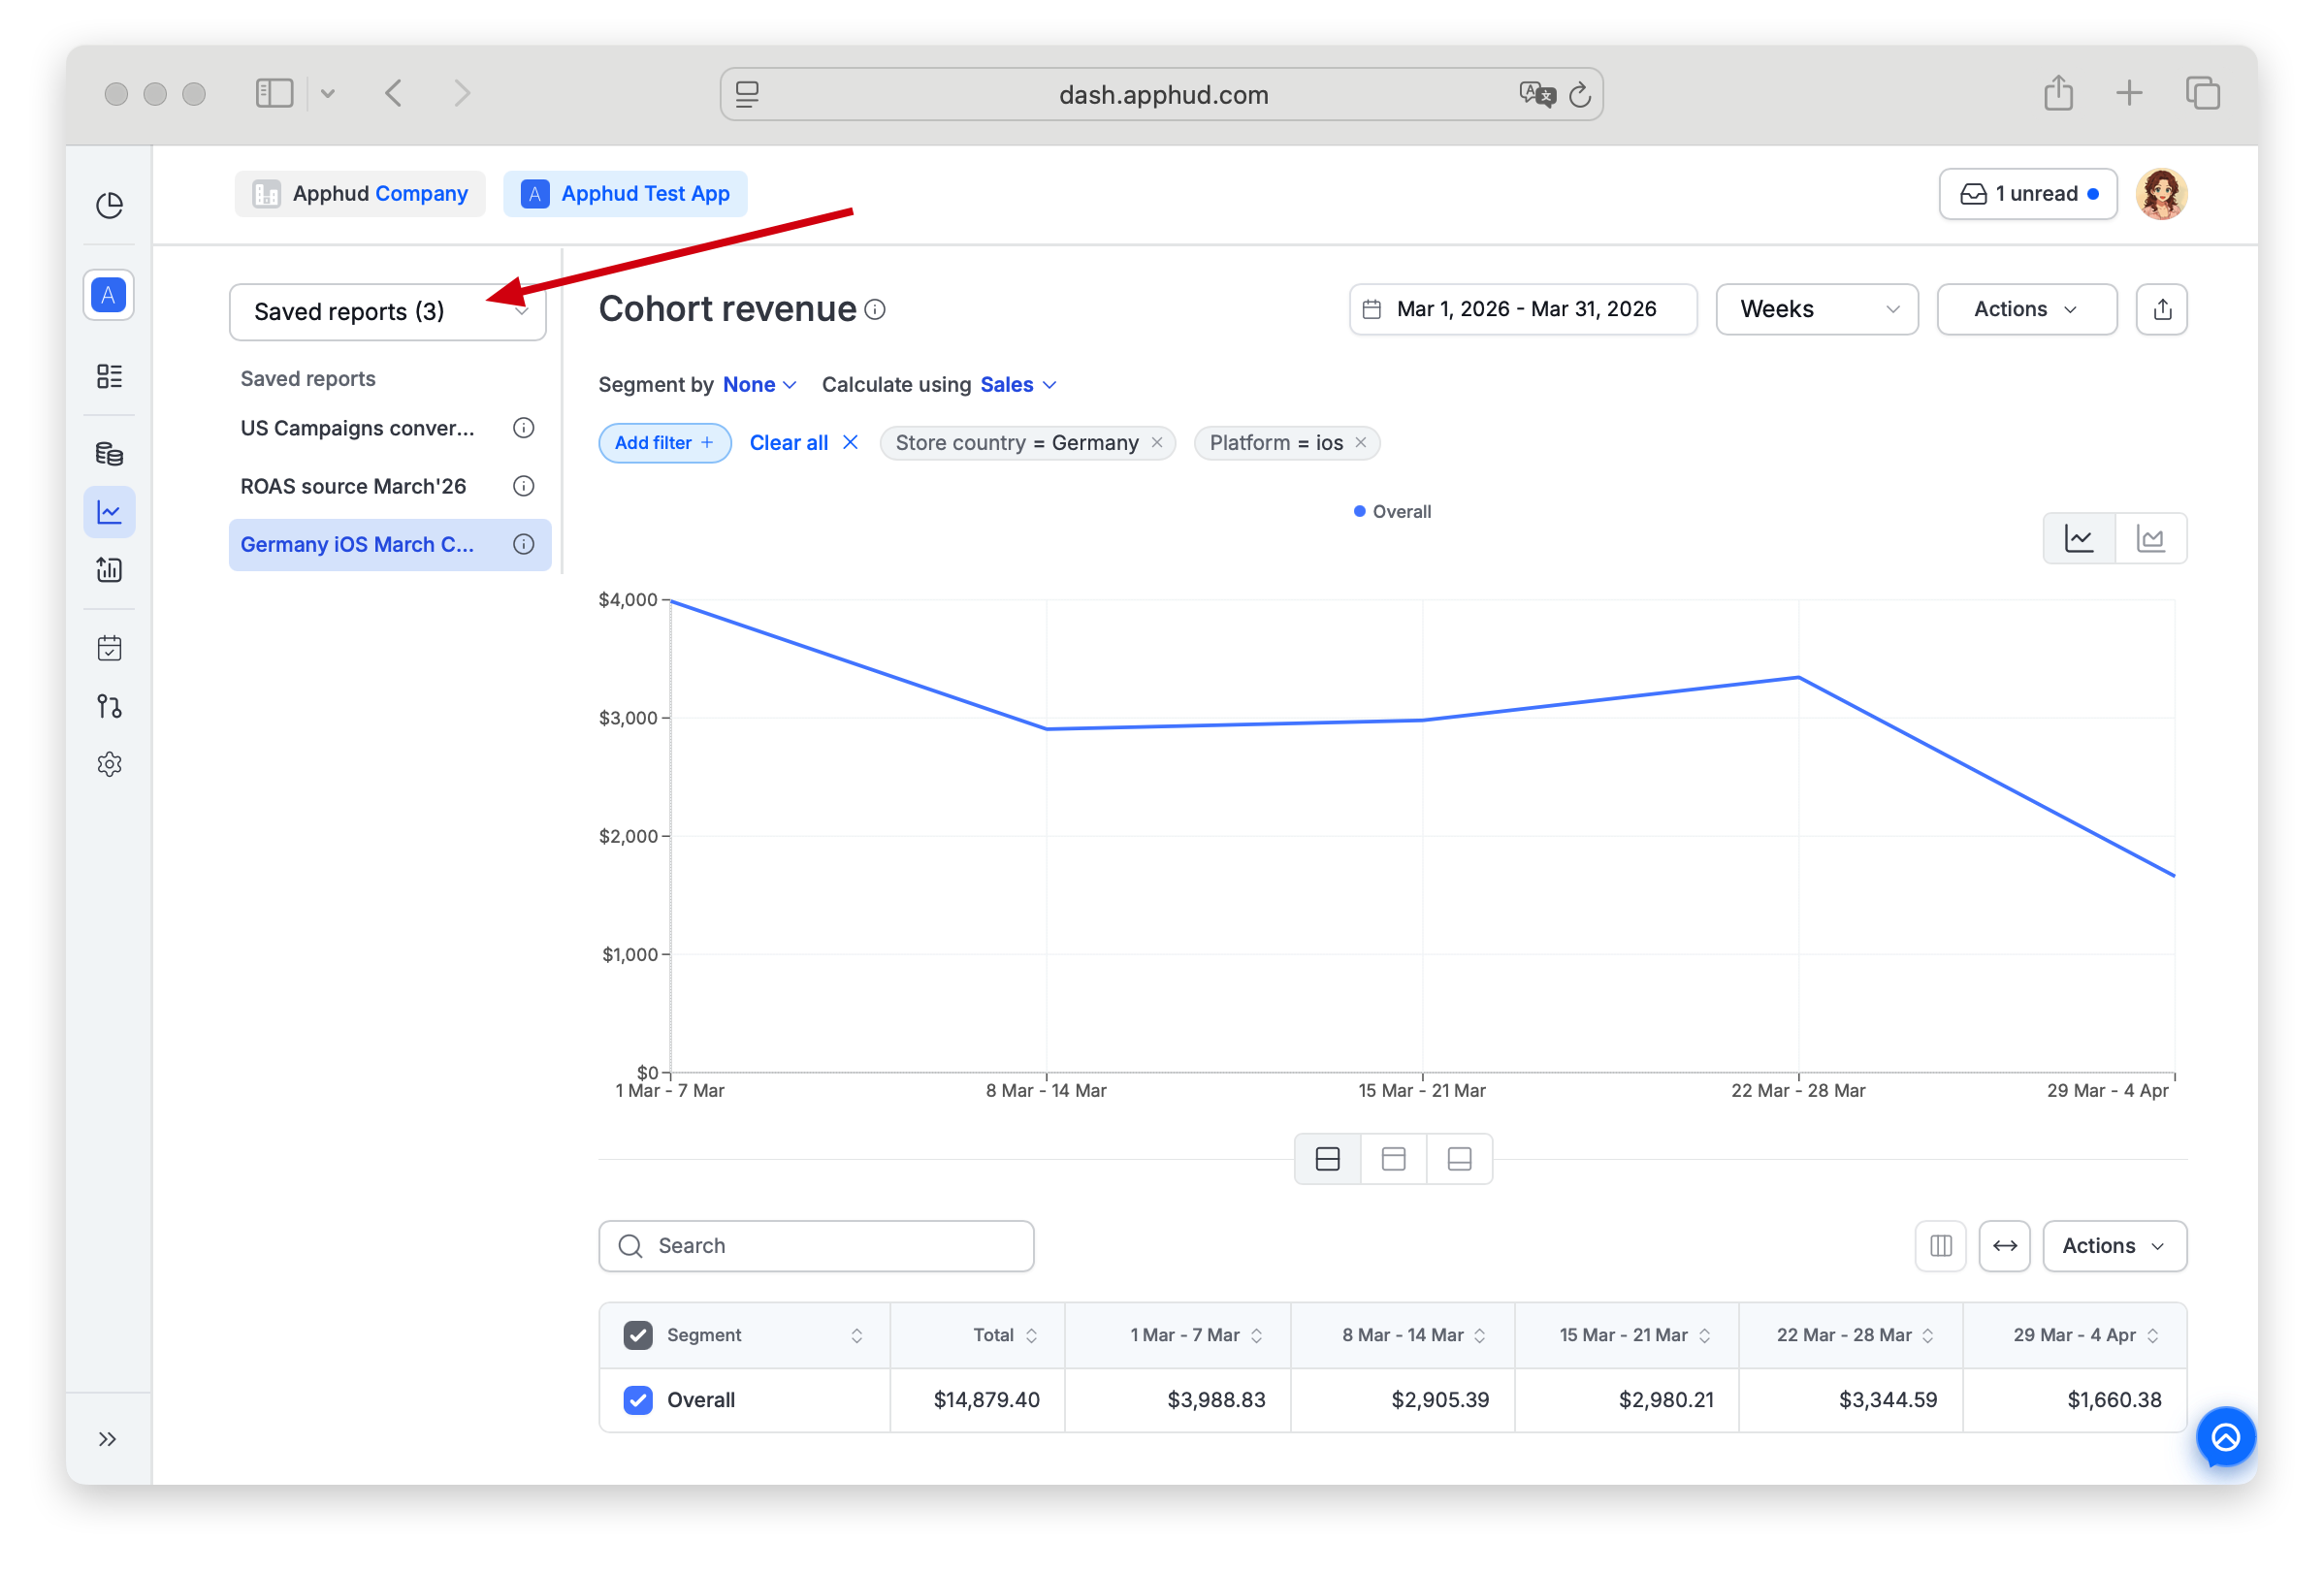Select split chart and table layout
The image size is (2324, 1573).
click(x=1328, y=1159)
